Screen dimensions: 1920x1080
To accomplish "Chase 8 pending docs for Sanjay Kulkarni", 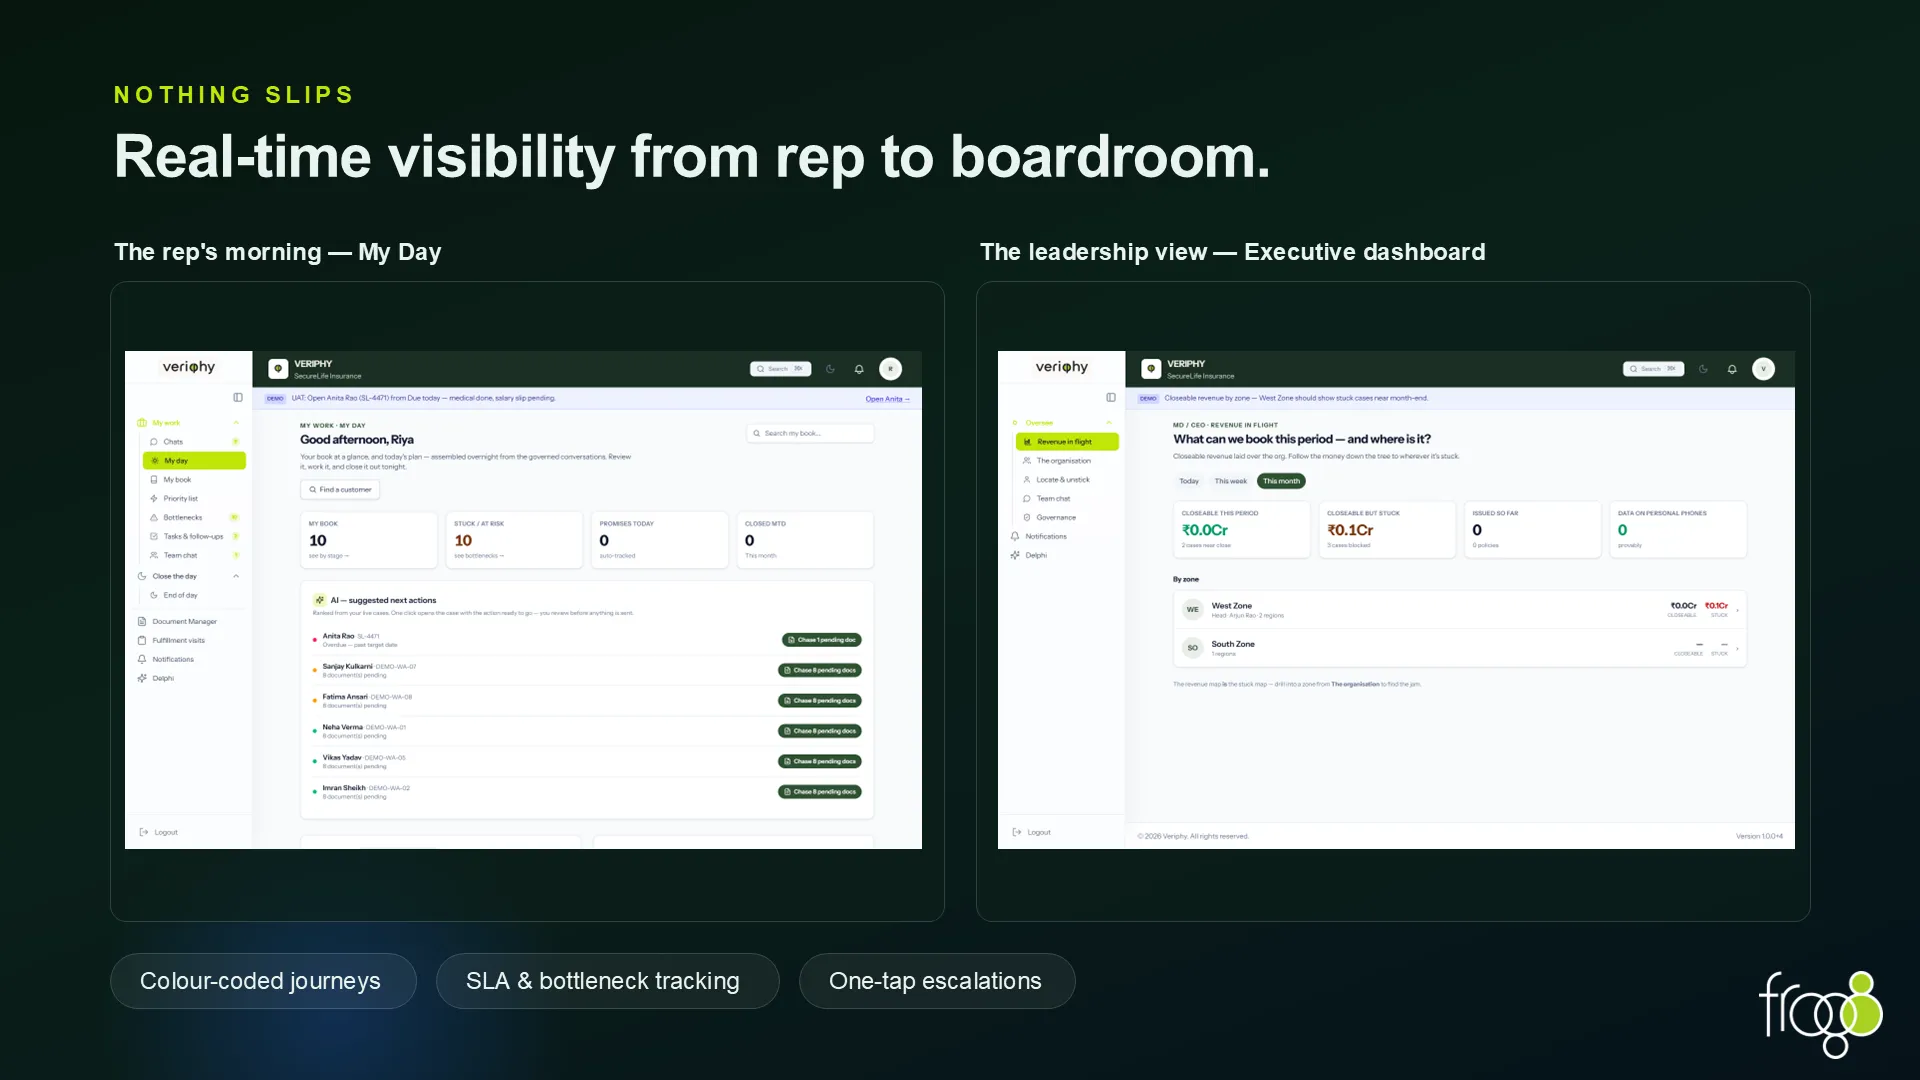I will tap(820, 670).
